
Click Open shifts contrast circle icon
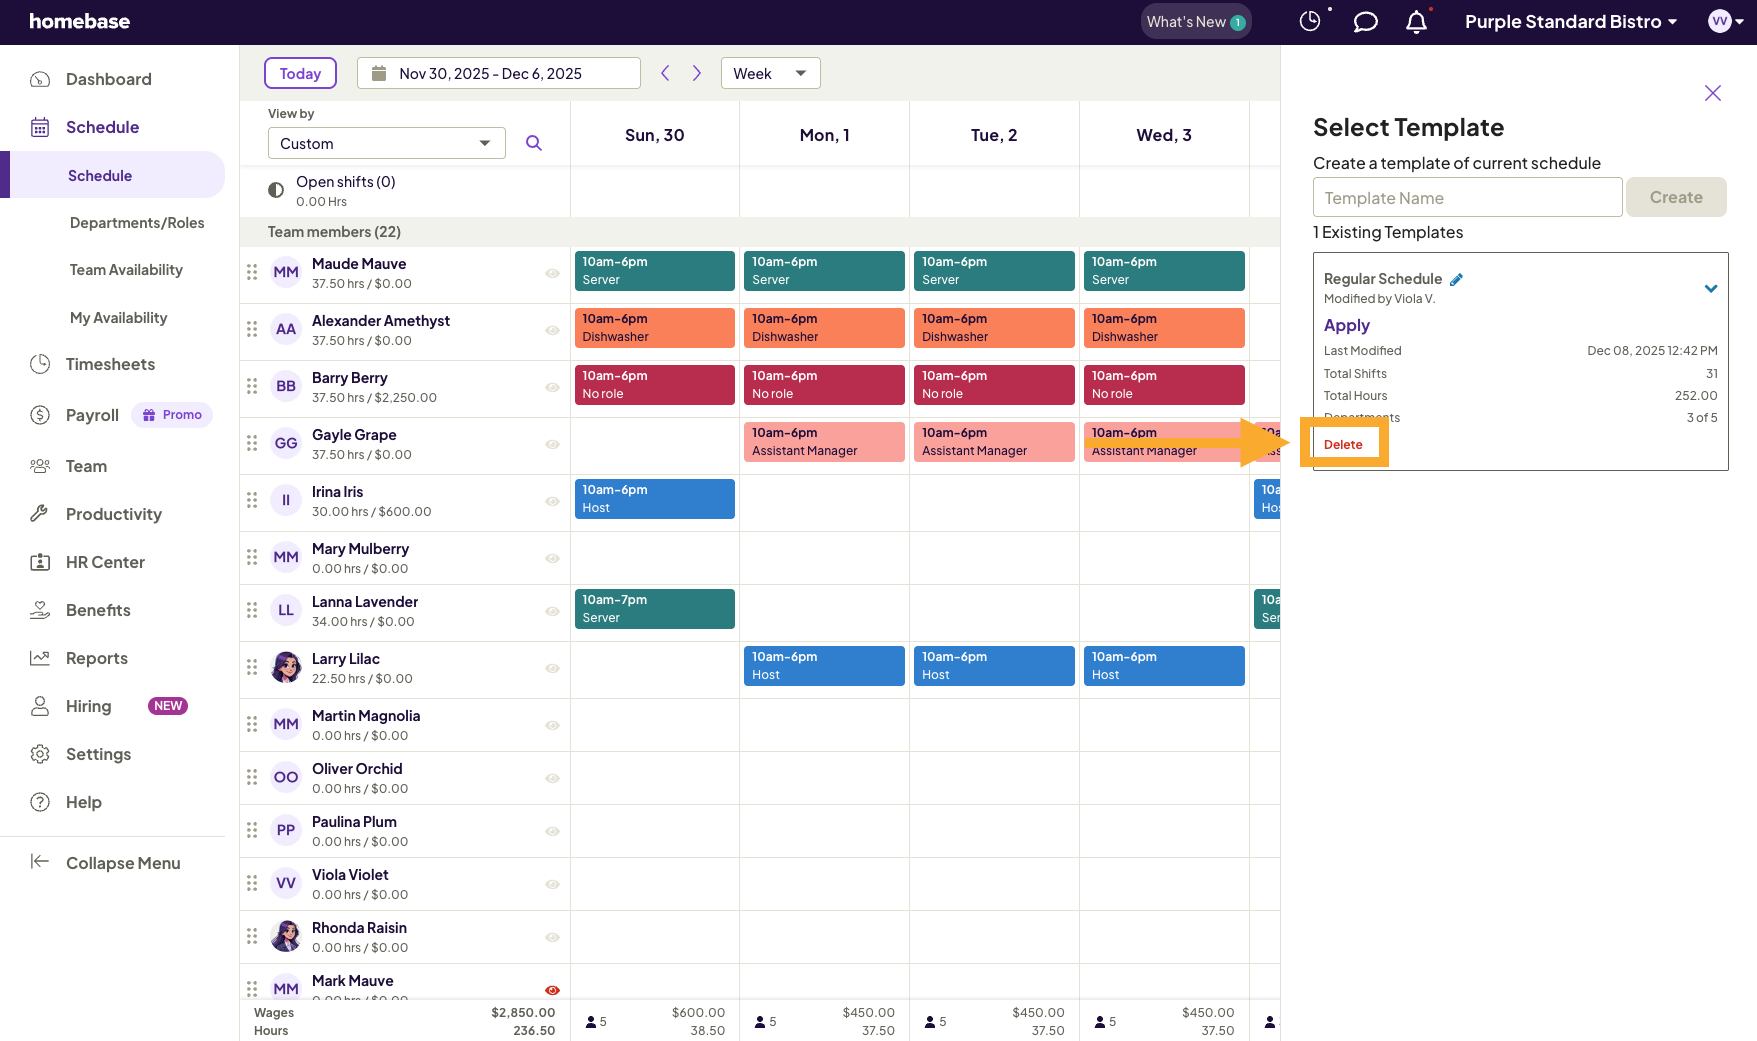[276, 190]
